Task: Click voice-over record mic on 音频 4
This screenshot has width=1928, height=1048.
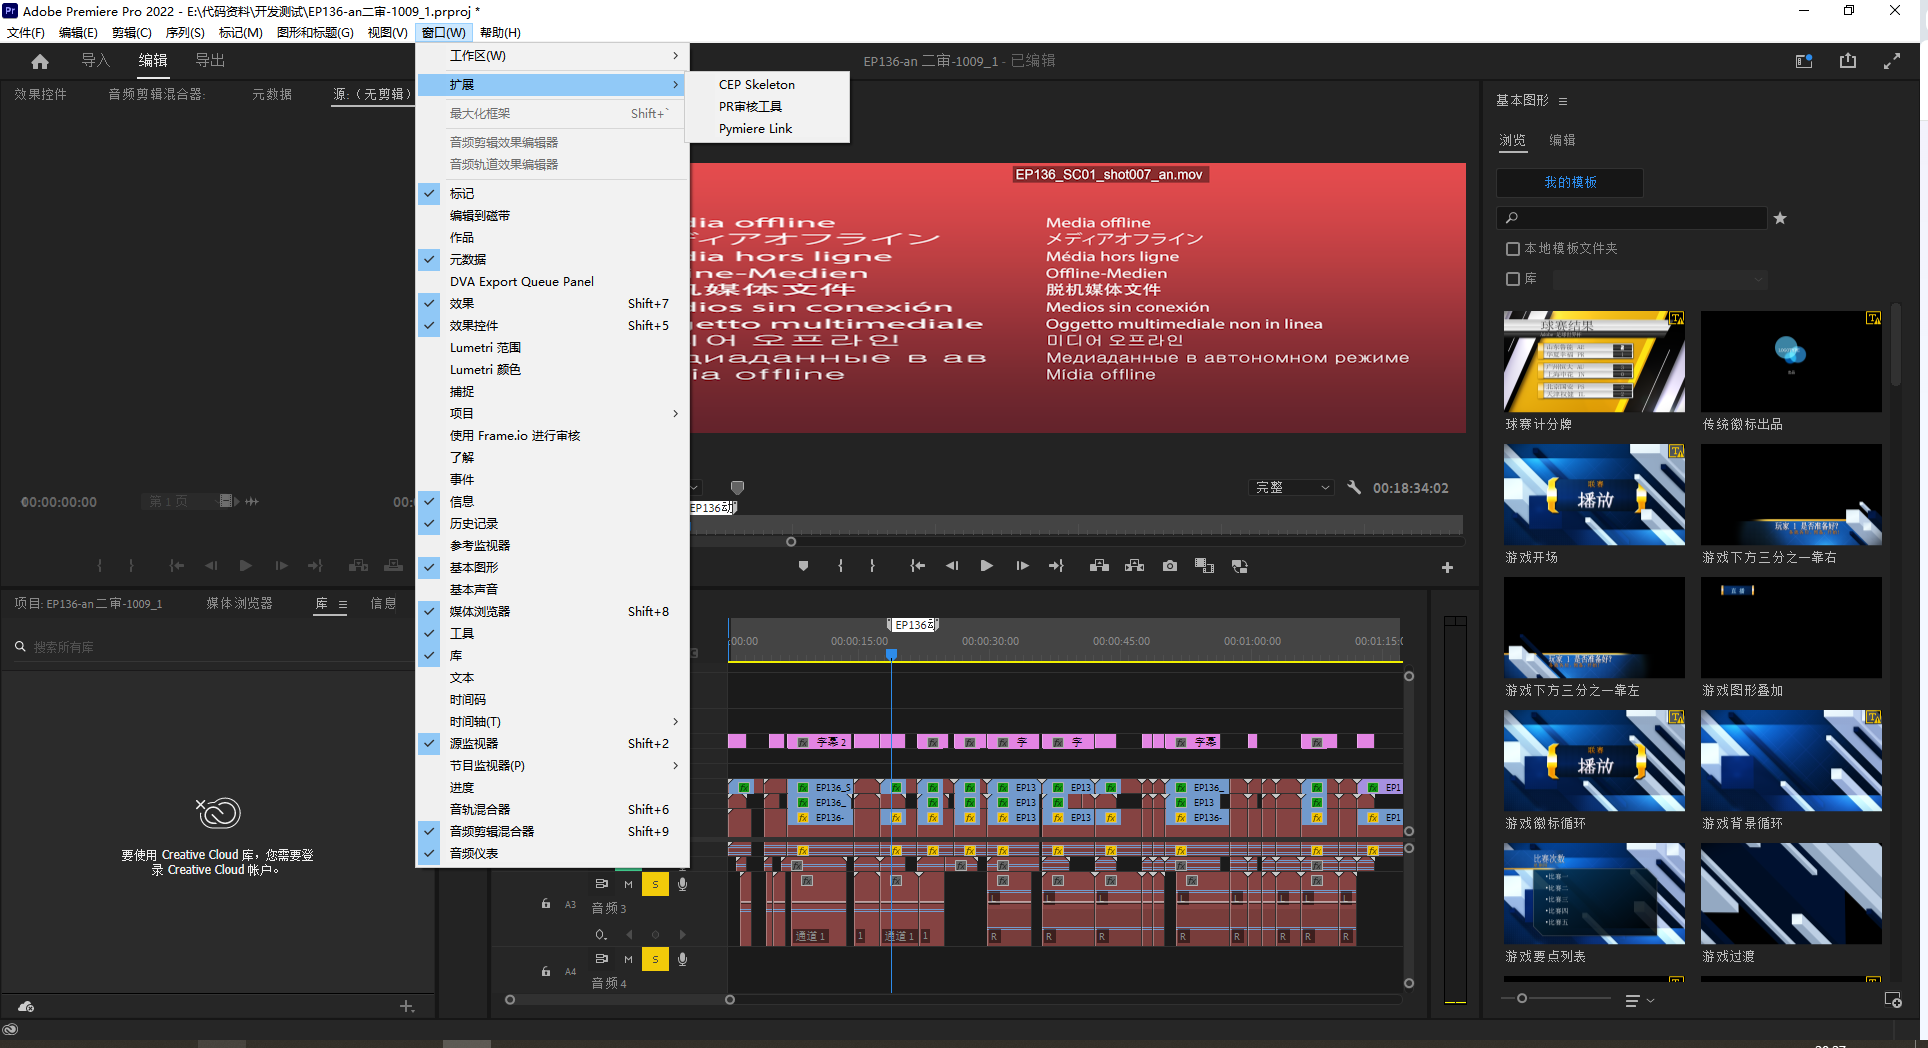Action: tap(682, 959)
